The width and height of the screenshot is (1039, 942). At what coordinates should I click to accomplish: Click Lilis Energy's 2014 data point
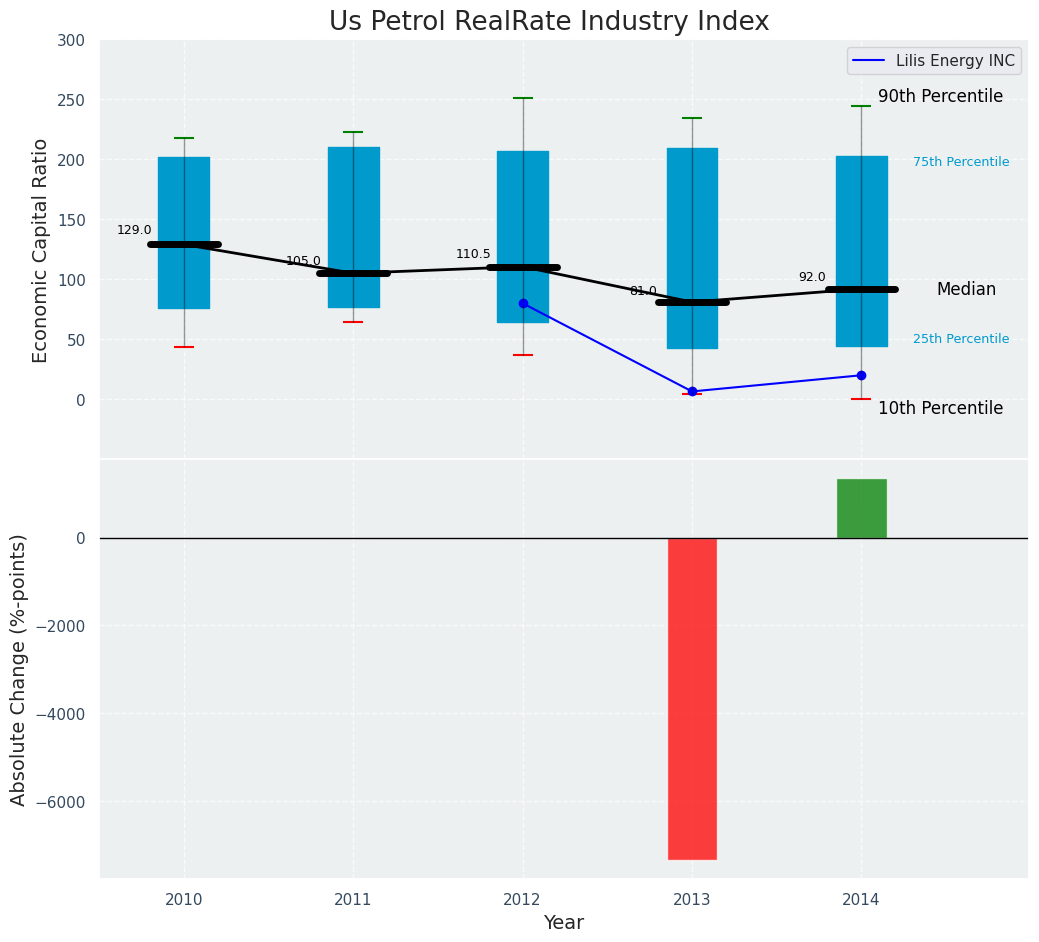pyautogui.click(x=861, y=375)
